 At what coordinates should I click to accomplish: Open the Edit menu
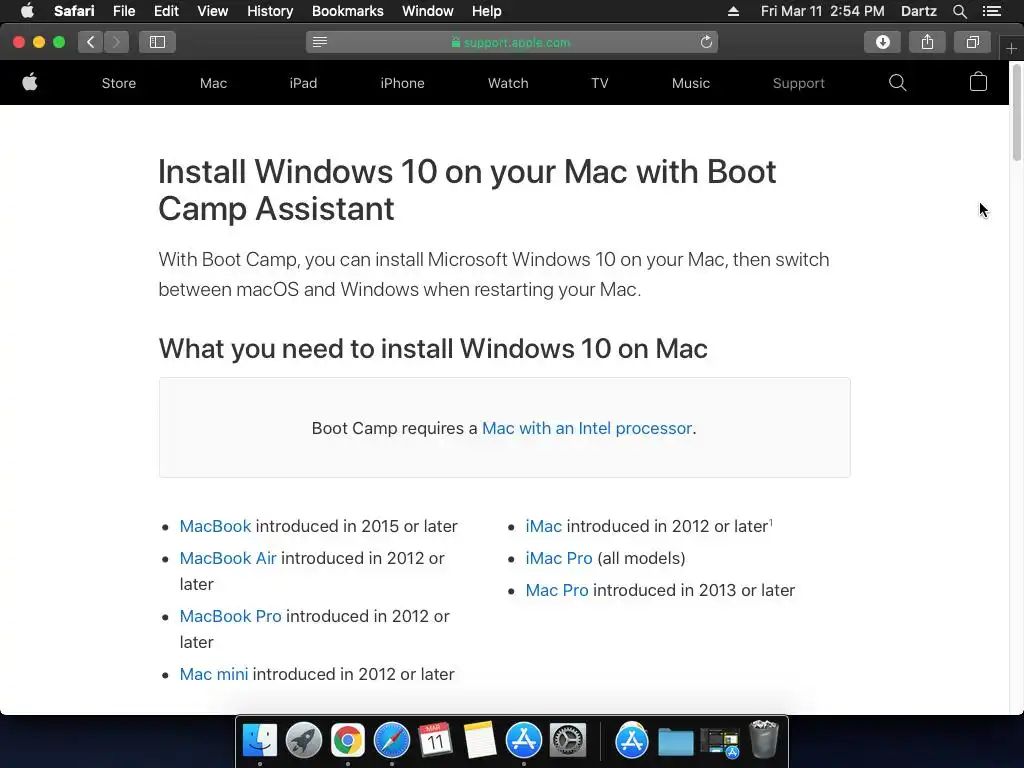click(x=166, y=11)
